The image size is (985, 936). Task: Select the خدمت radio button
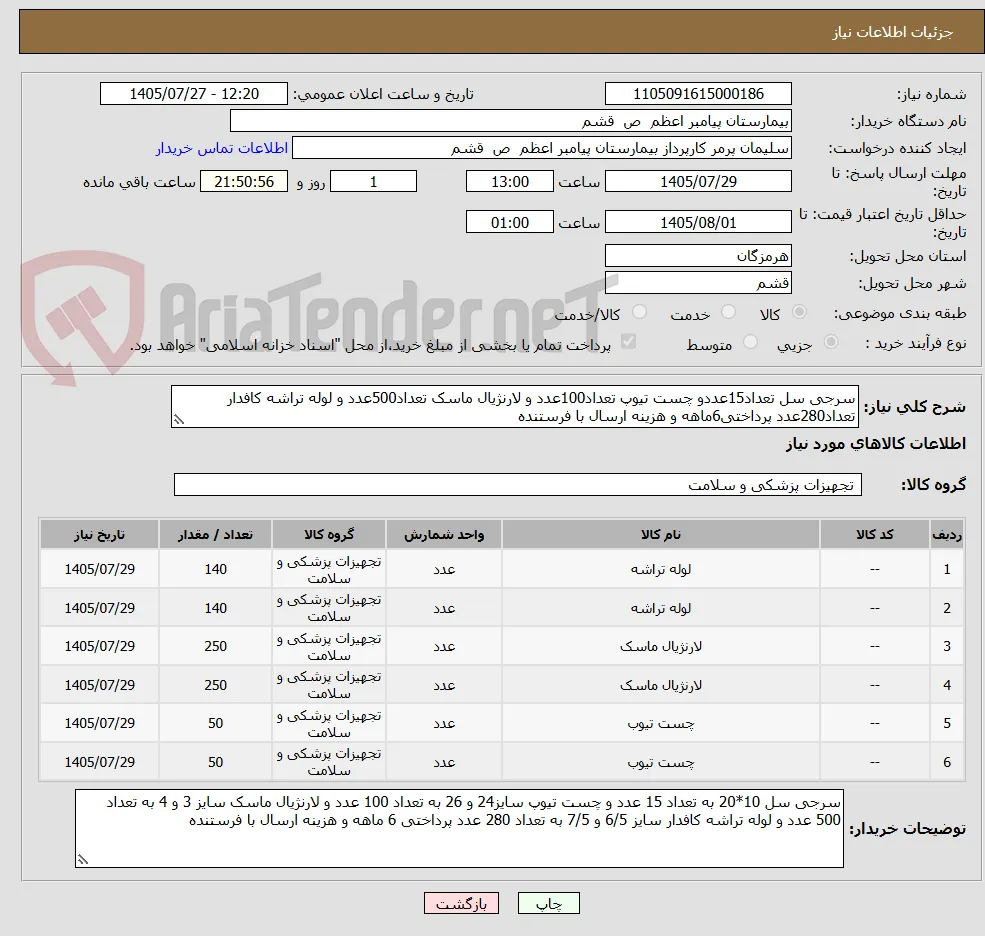(729, 312)
